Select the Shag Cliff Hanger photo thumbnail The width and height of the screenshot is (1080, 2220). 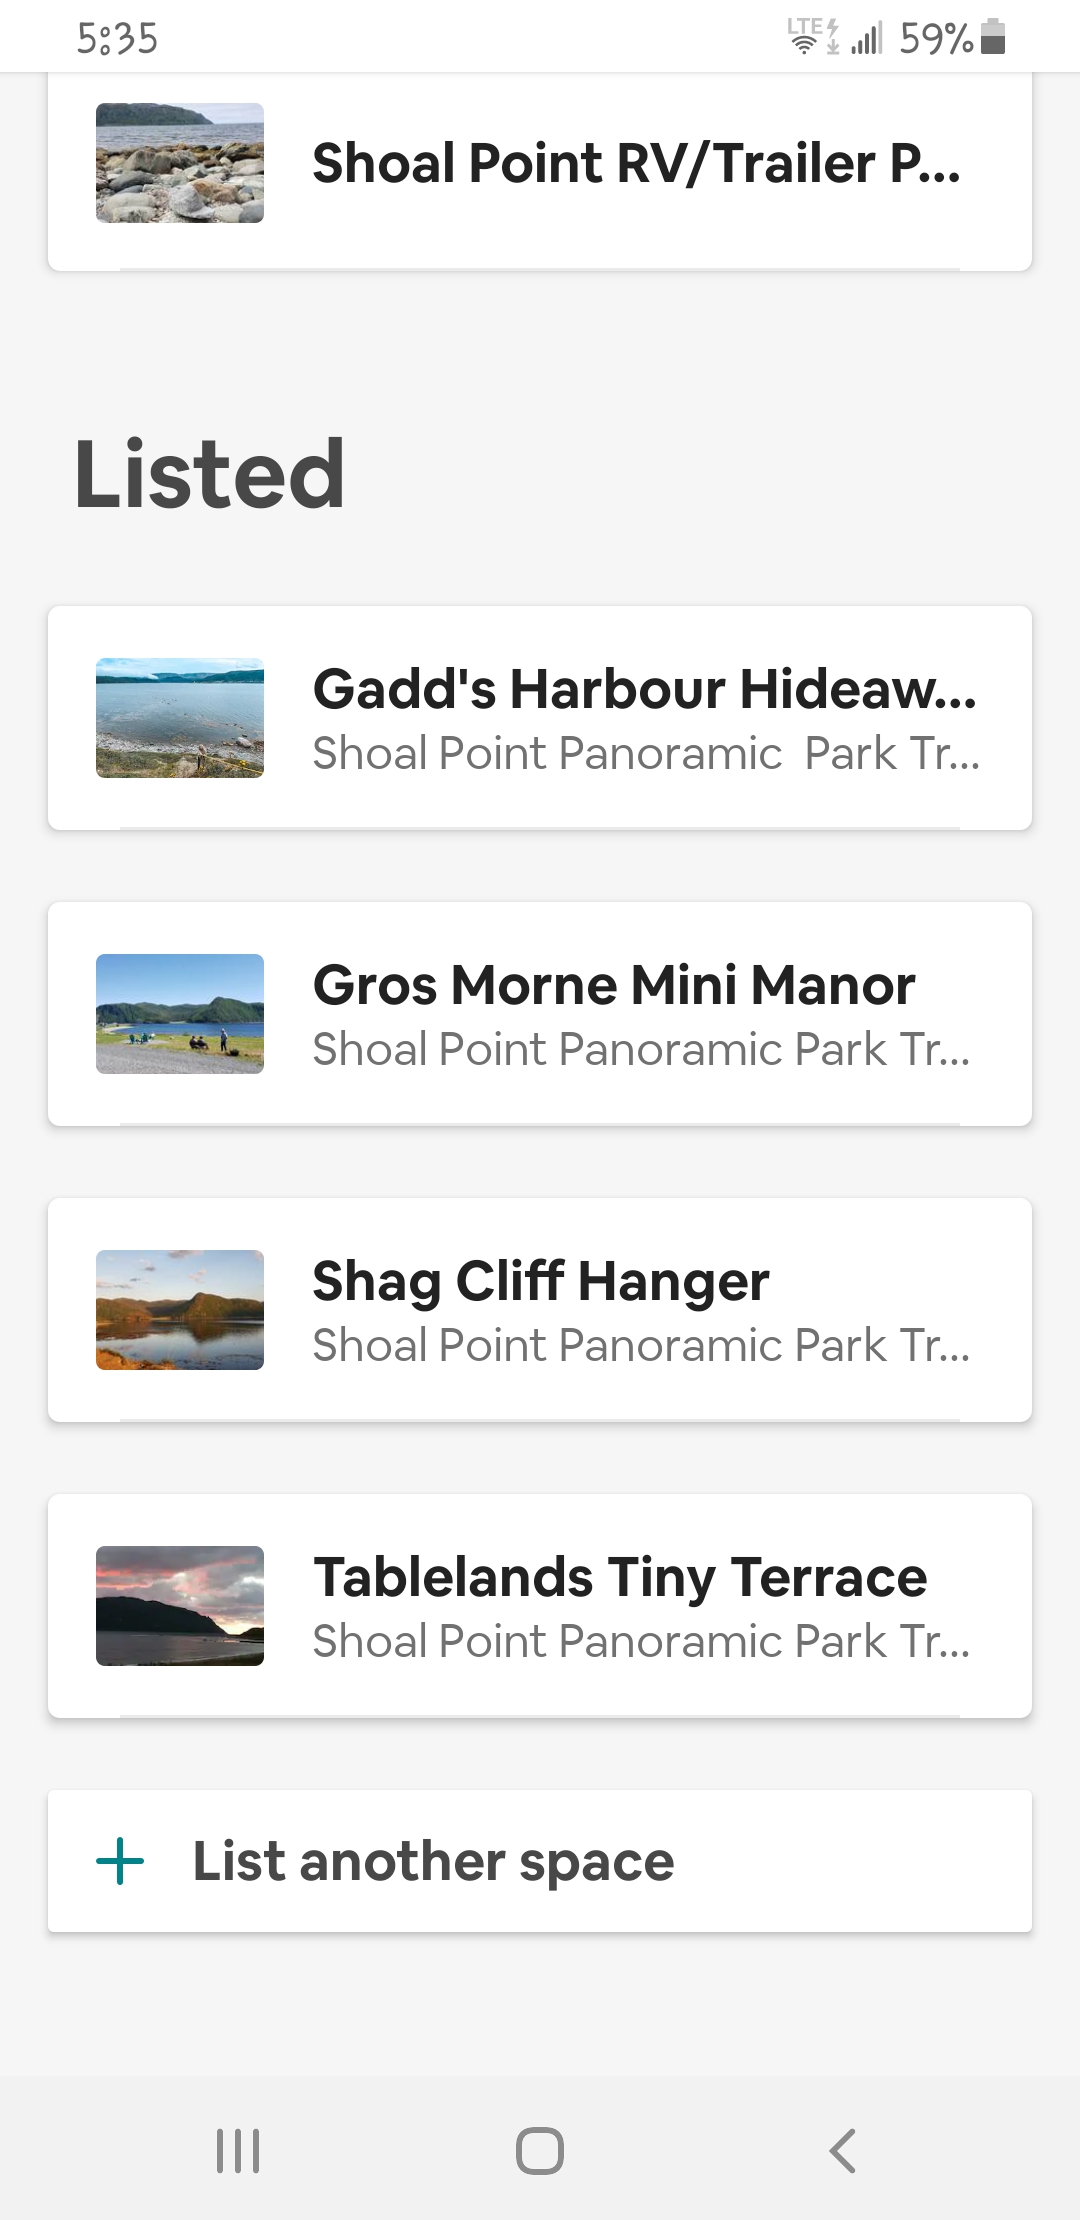click(x=180, y=1310)
